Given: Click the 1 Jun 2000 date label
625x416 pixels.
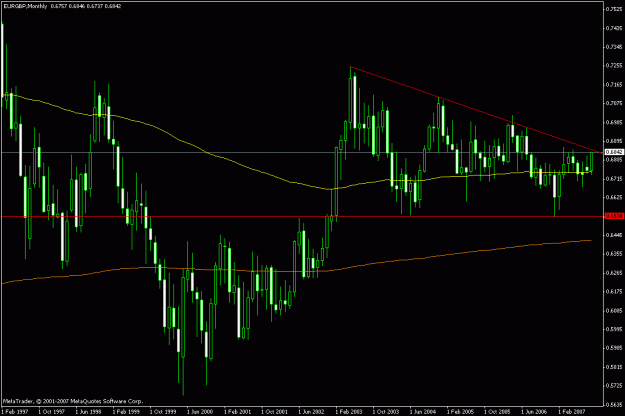Looking at the screenshot, I should [x=200, y=412].
